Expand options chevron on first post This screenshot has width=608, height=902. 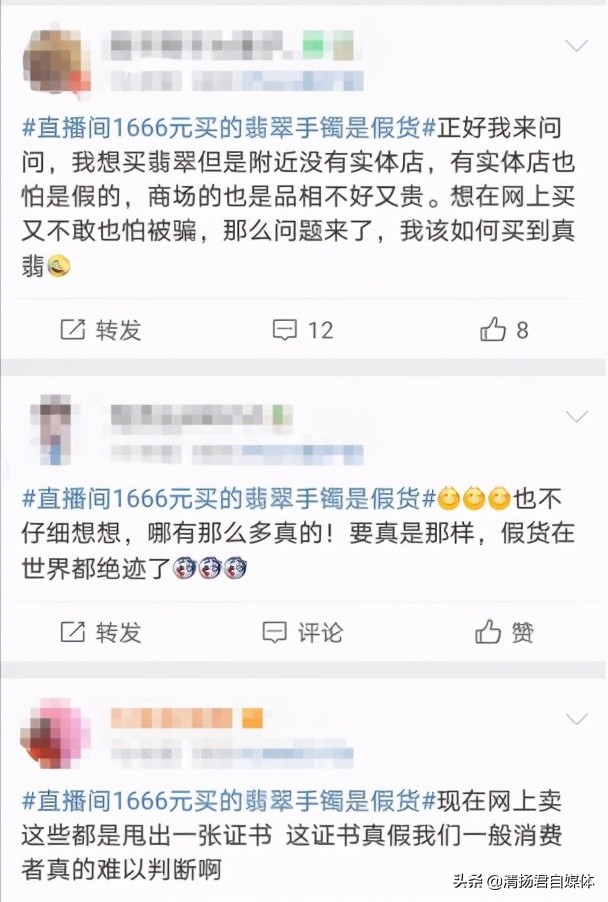coord(577,45)
